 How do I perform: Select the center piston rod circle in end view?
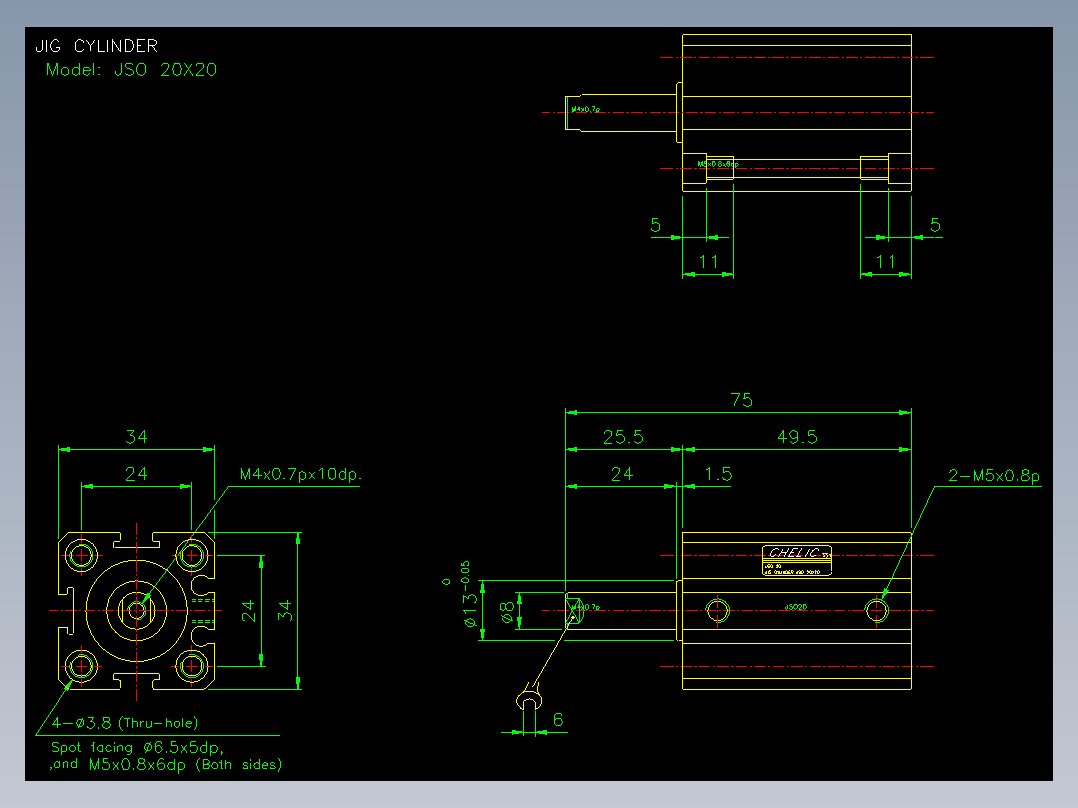(x=137, y=610)
